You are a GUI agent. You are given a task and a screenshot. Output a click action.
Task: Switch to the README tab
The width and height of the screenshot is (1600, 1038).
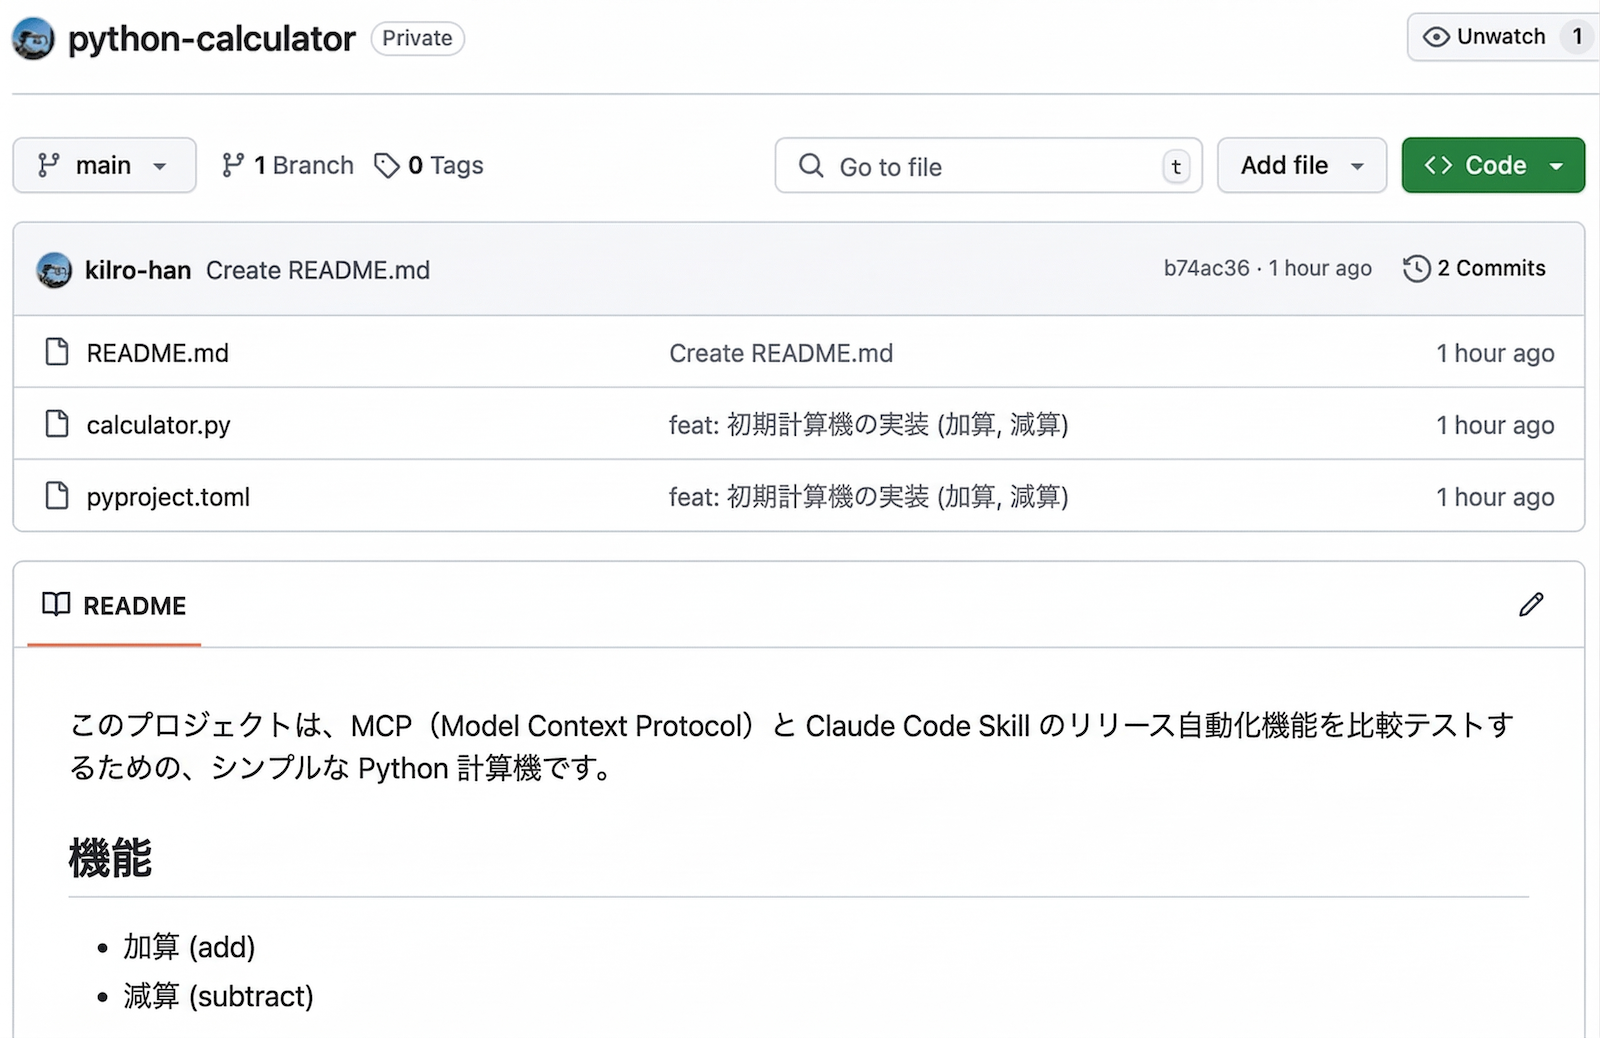click(134, 604)
